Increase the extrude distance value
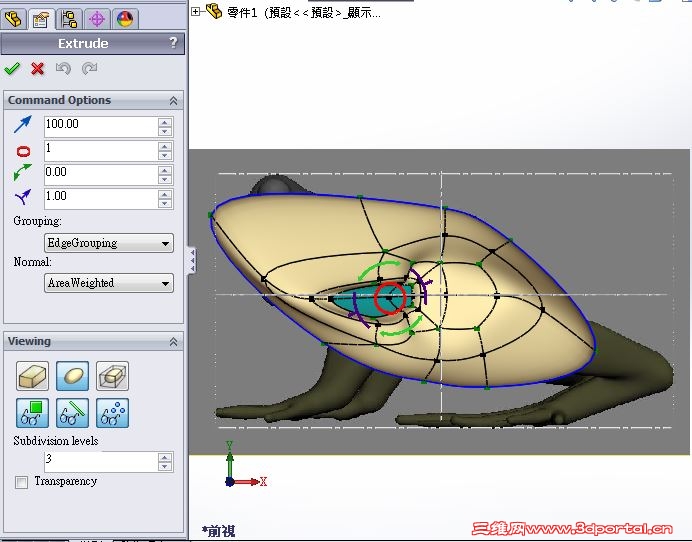 click(165, 123)
